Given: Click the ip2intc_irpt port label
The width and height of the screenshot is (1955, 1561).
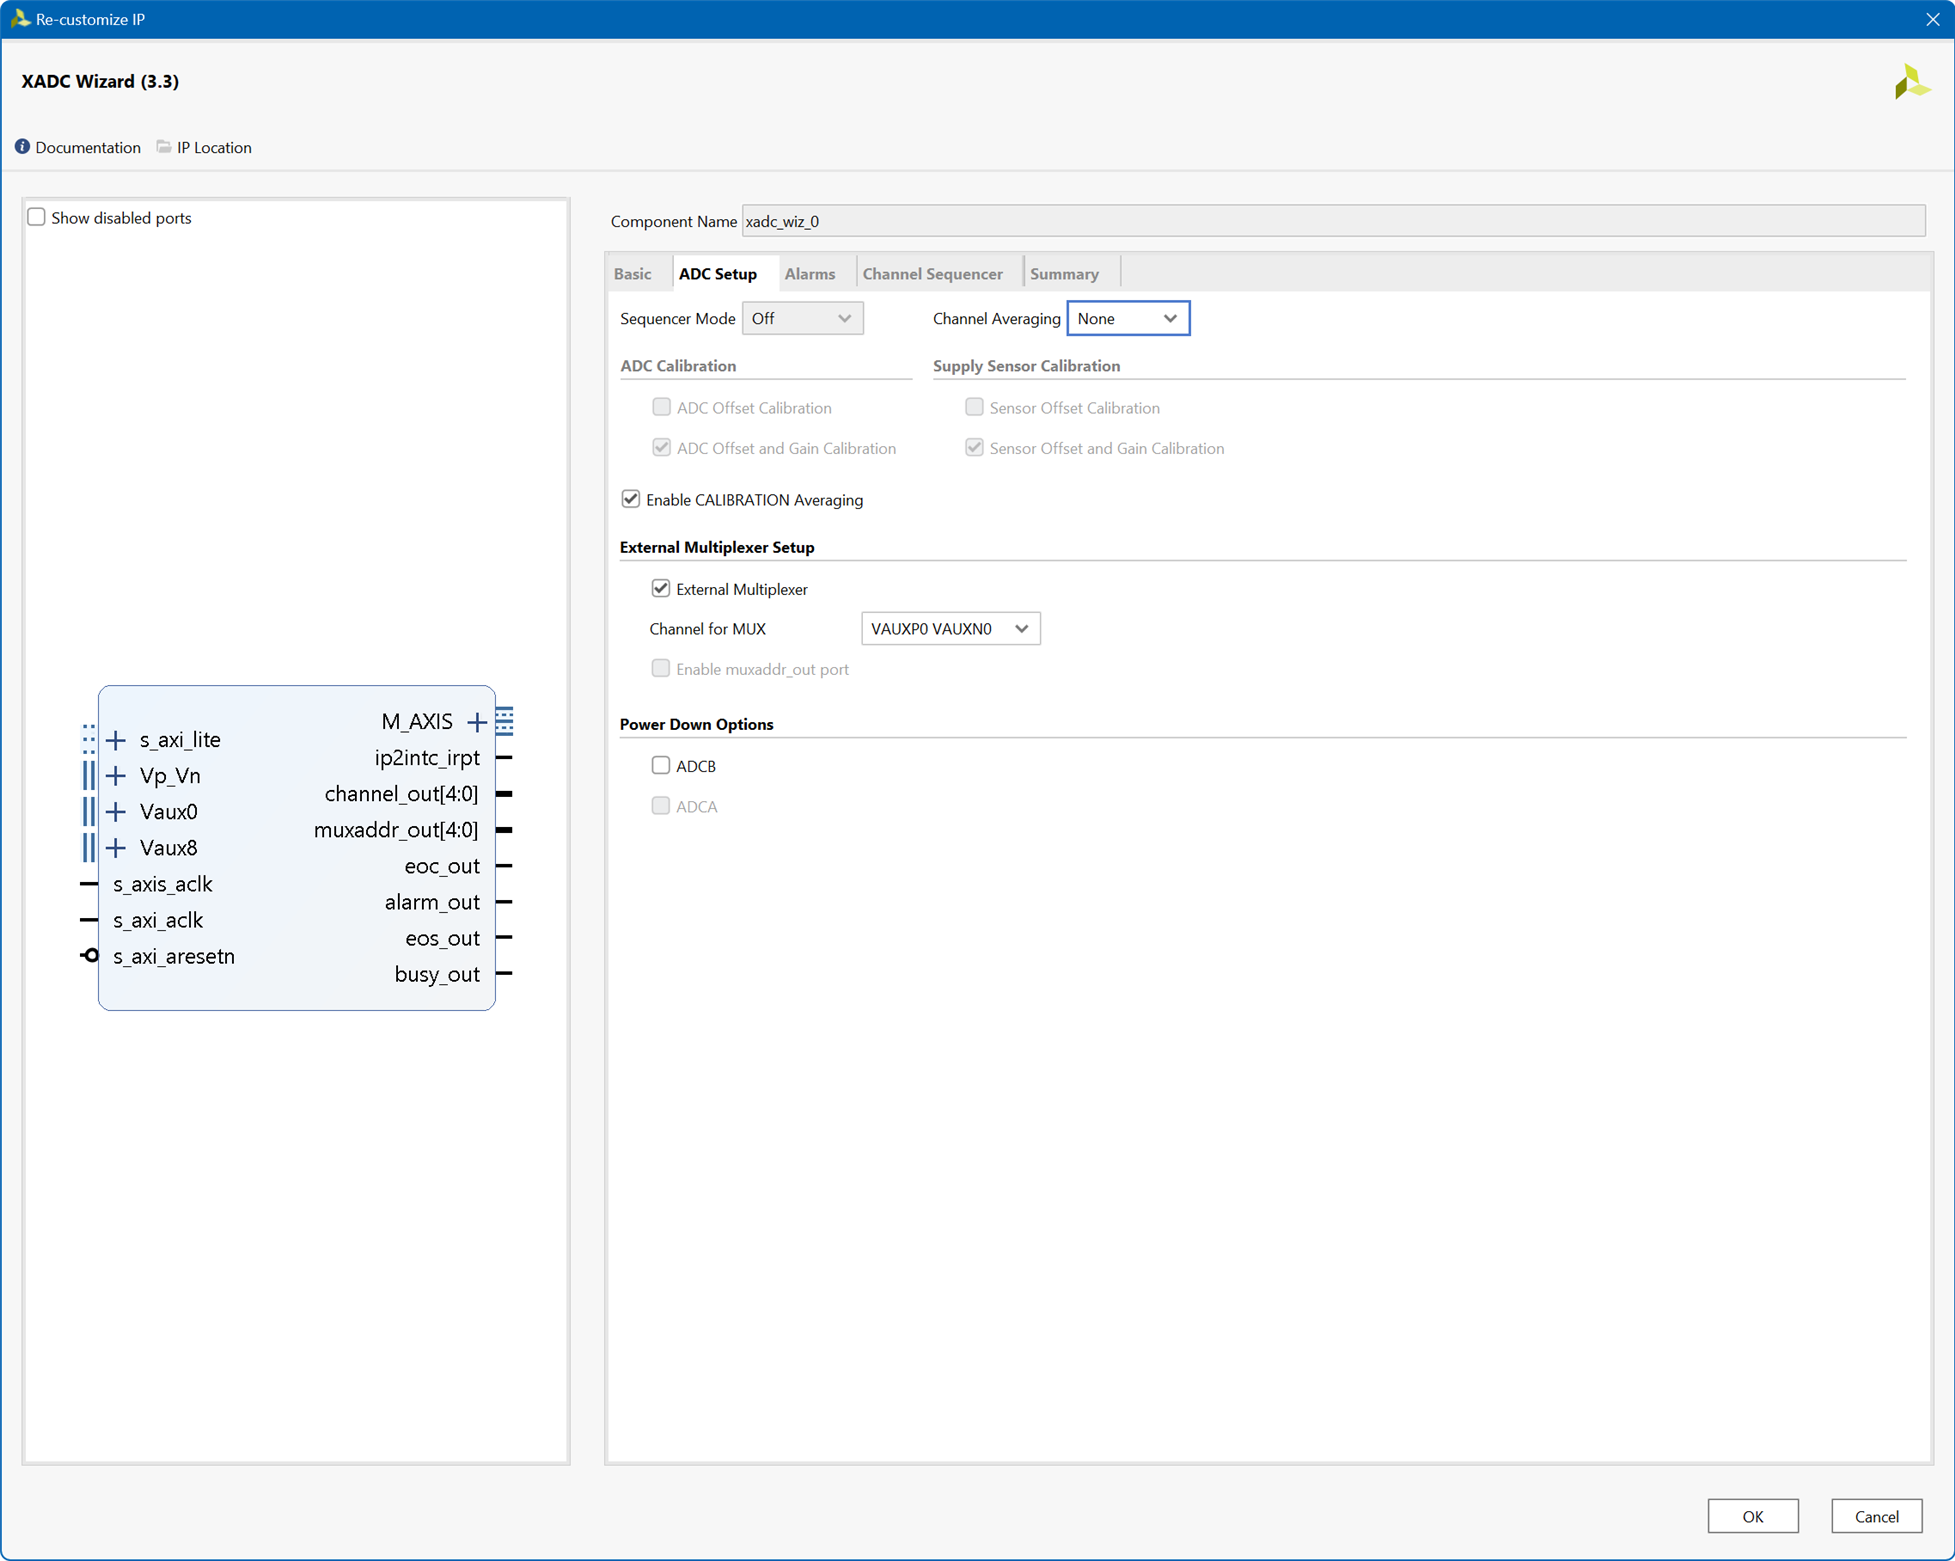Looking at the screenshot, I should [427, 758].
